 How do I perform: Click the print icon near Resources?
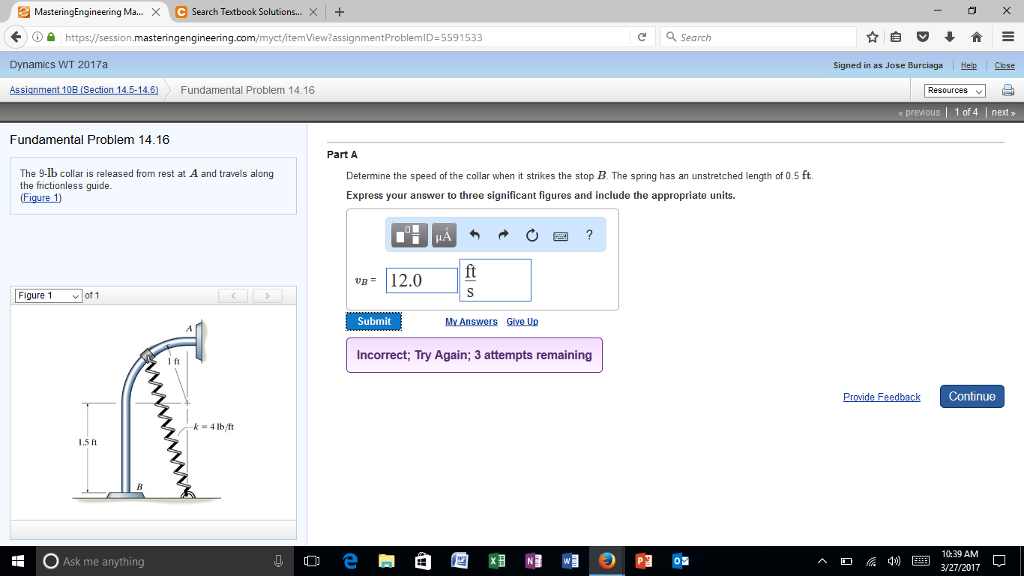(x=1009, y=89)
